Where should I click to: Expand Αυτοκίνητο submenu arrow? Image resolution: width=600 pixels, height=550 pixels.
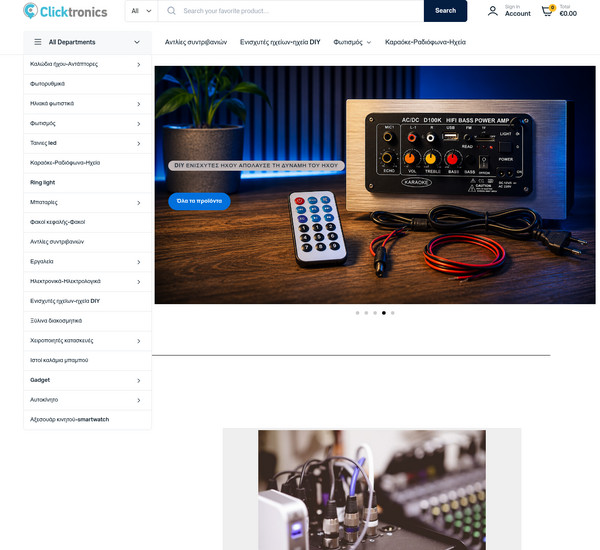point(139,400)
